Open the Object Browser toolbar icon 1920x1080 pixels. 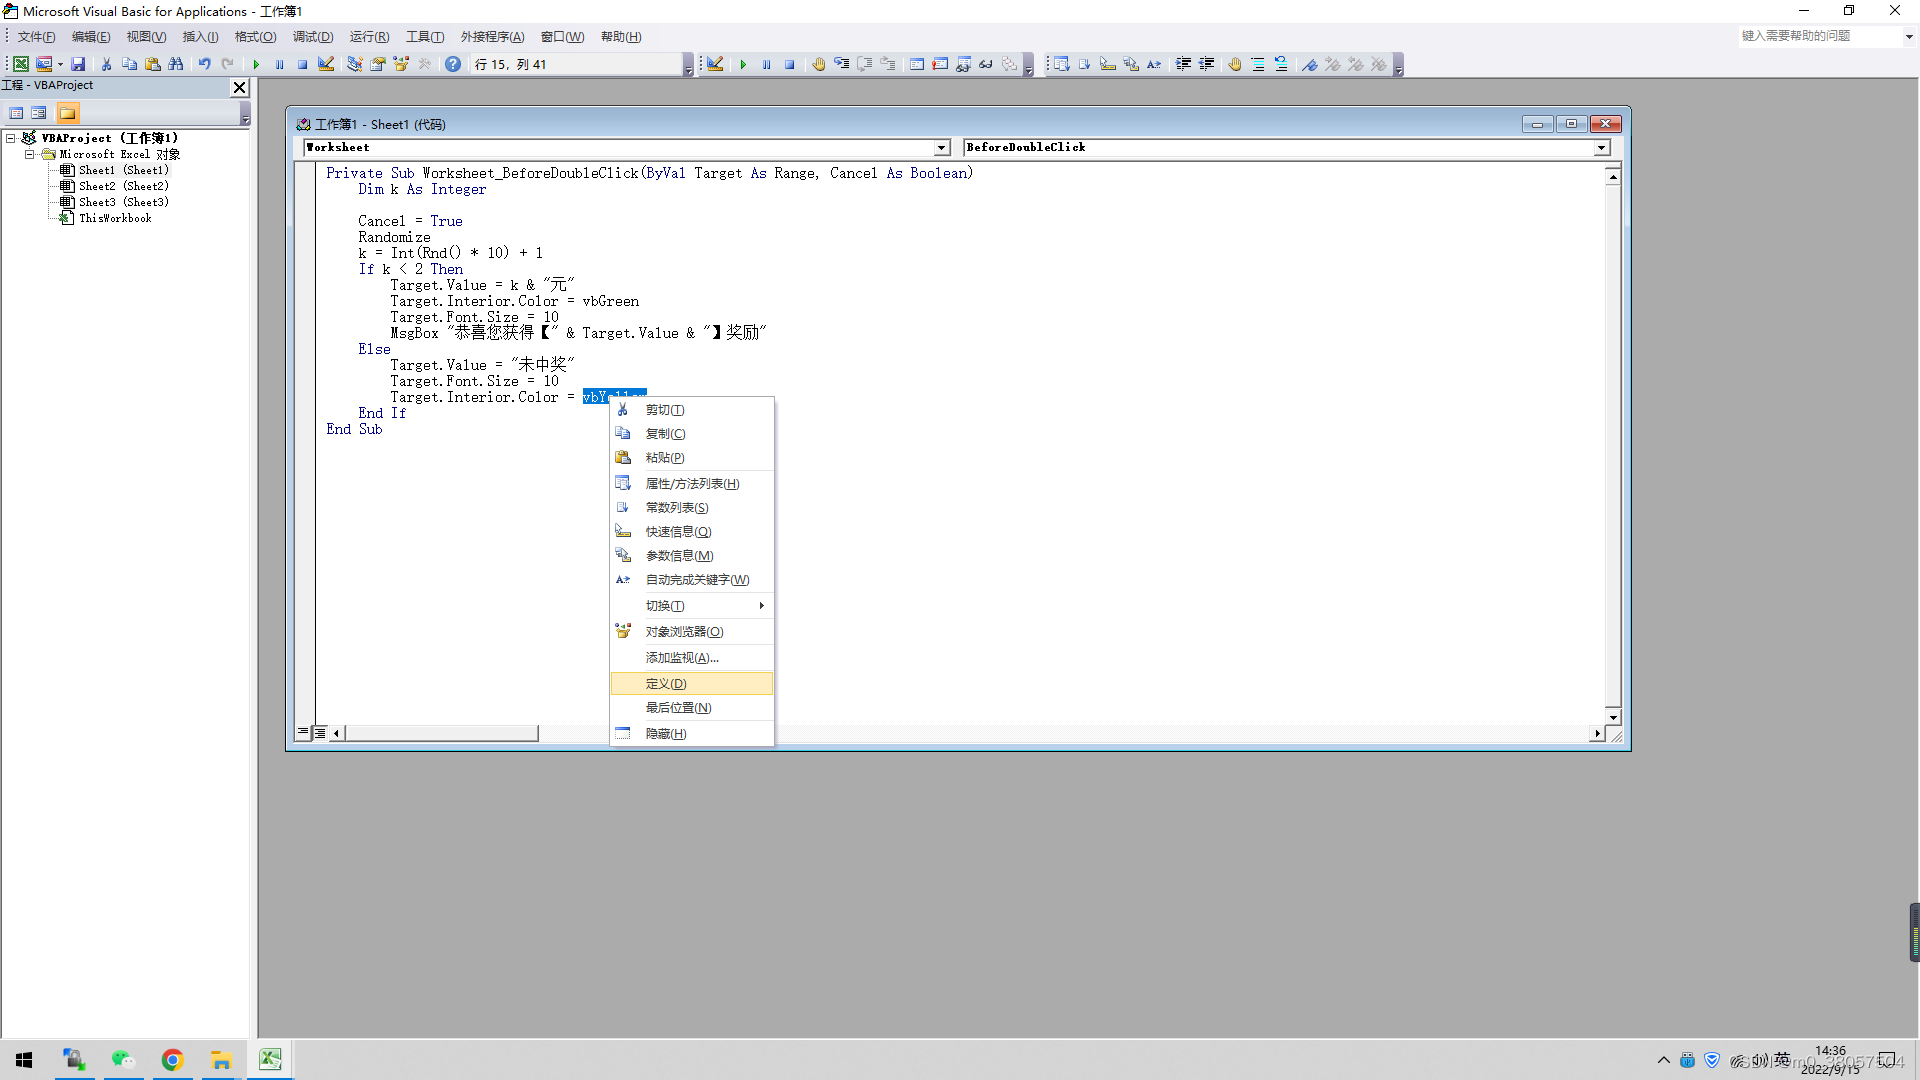tap(401, 64)
